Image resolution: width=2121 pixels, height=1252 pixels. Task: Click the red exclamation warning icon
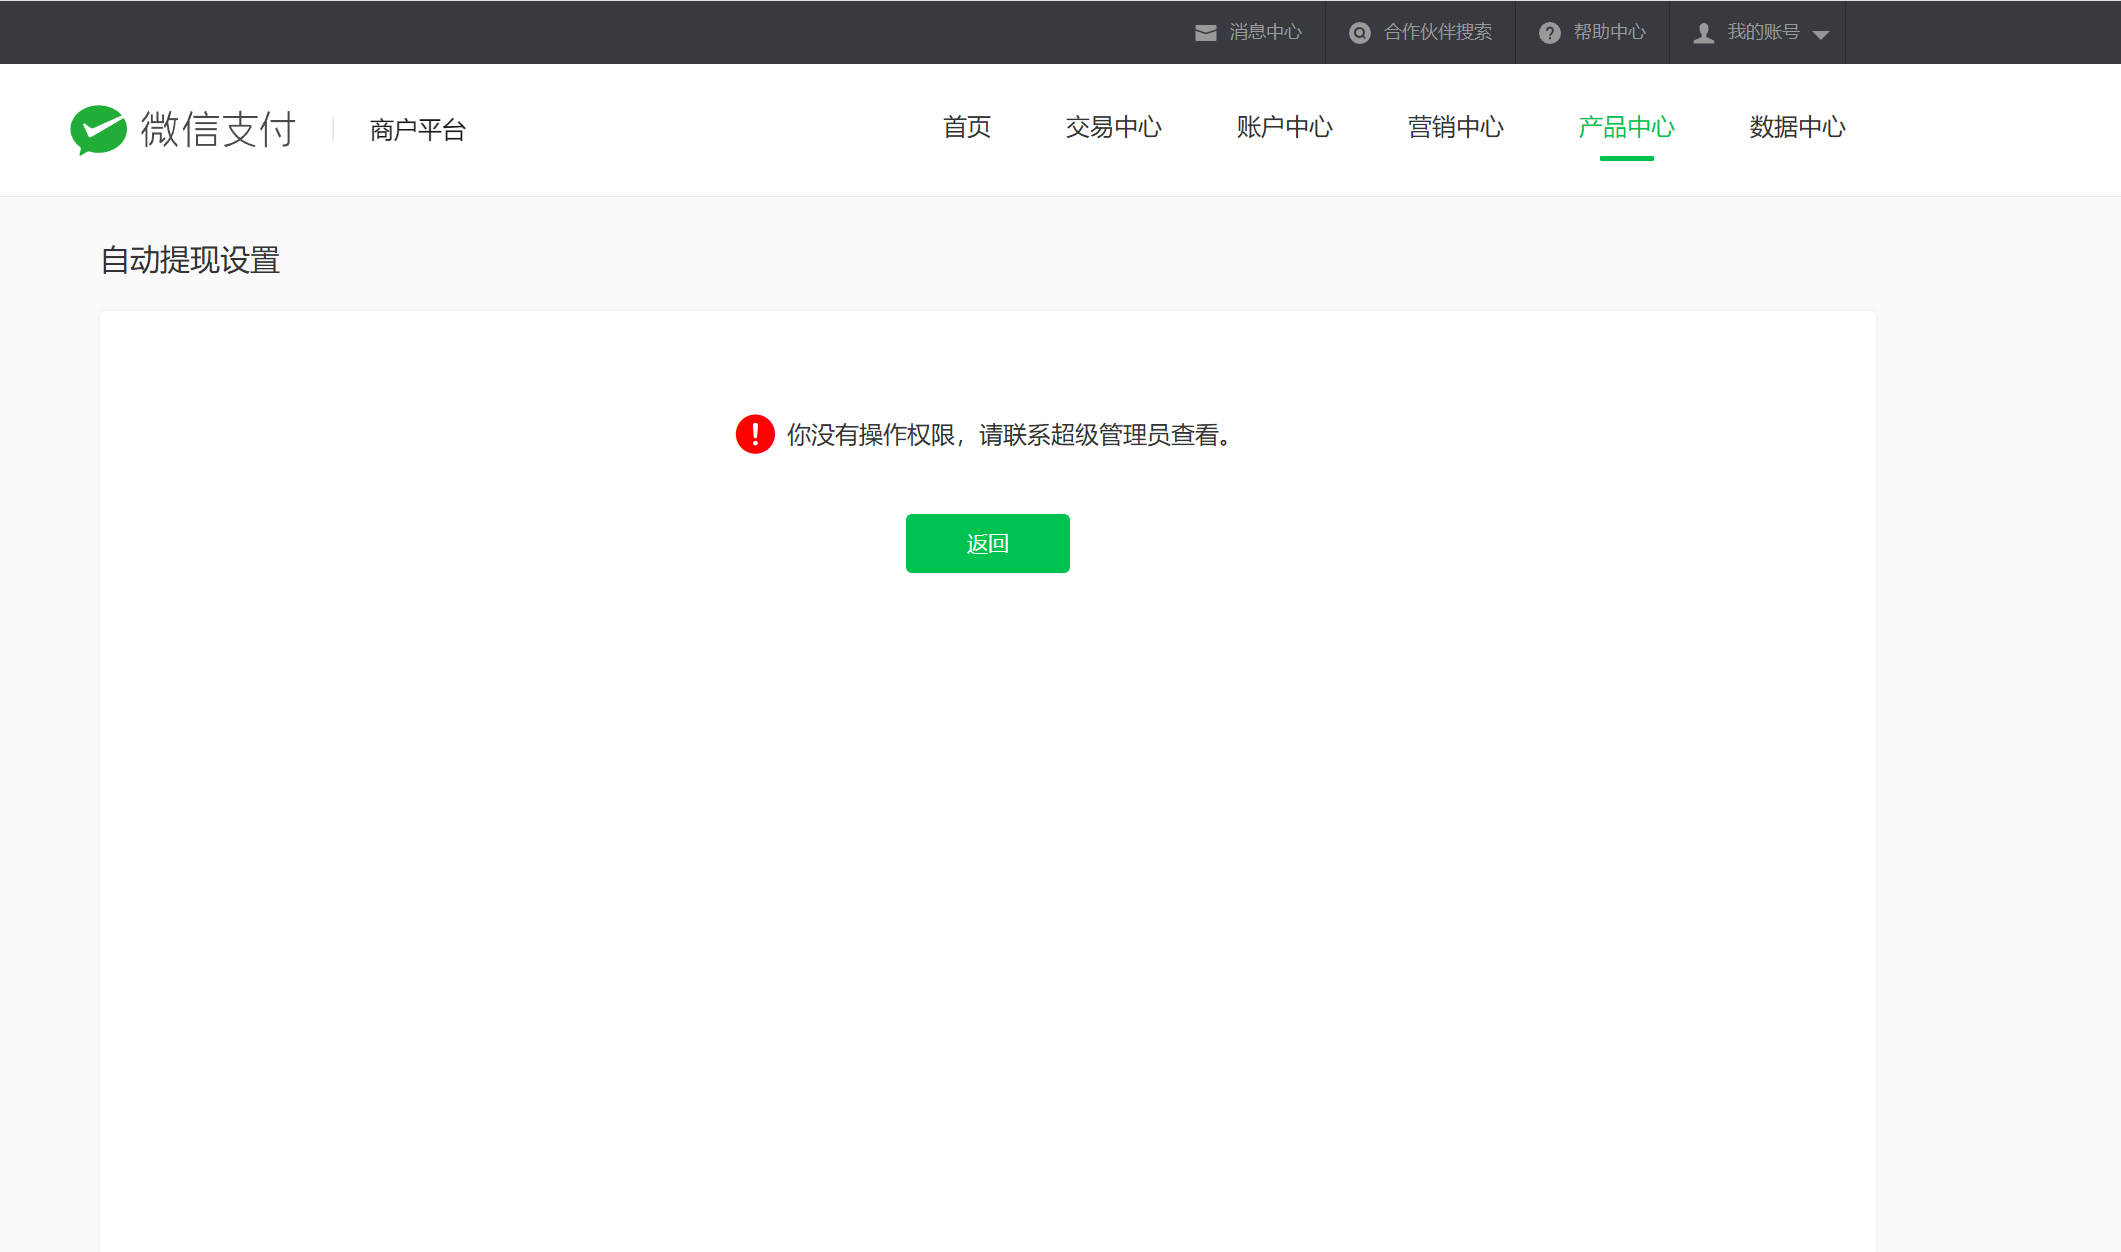[x=755, y=434]
